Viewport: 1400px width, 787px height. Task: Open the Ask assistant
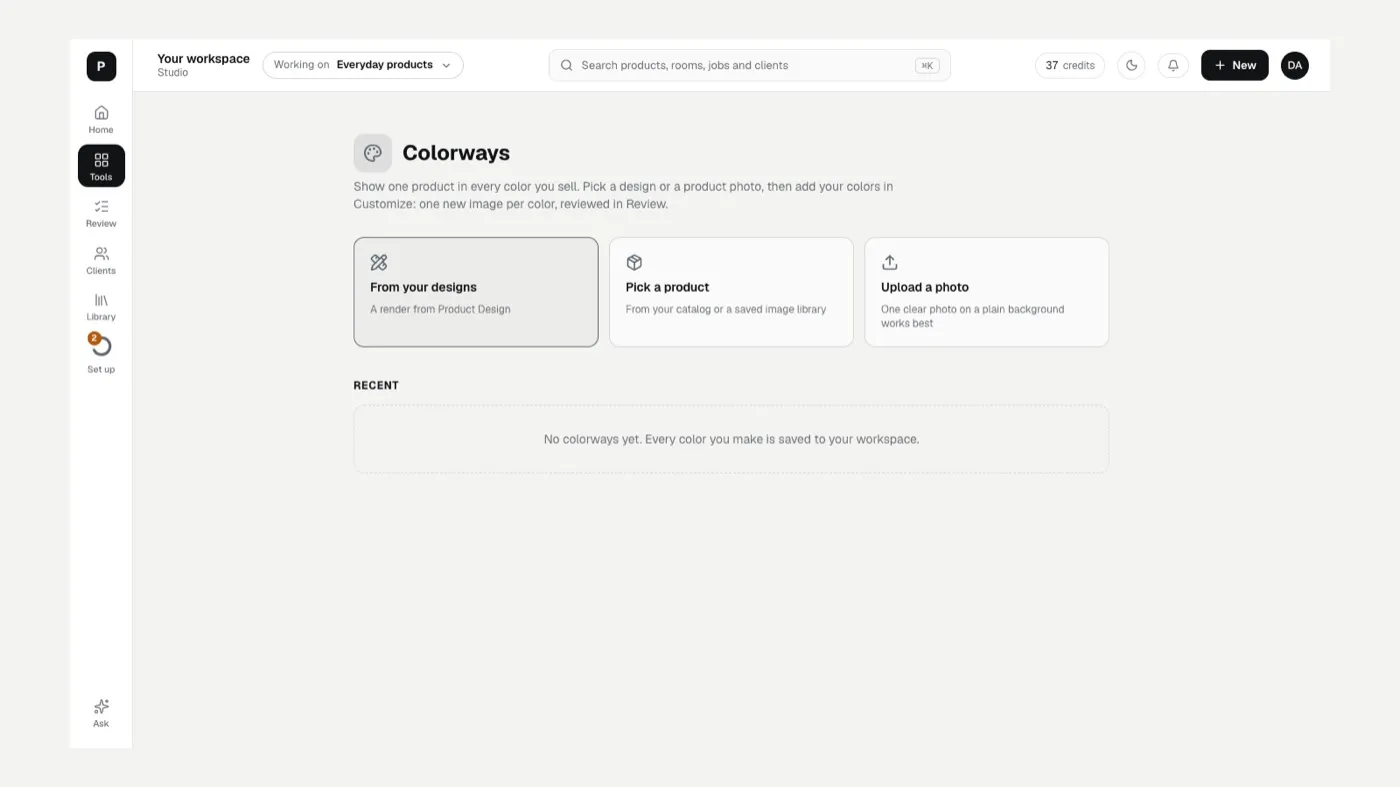tap(101, 713)
